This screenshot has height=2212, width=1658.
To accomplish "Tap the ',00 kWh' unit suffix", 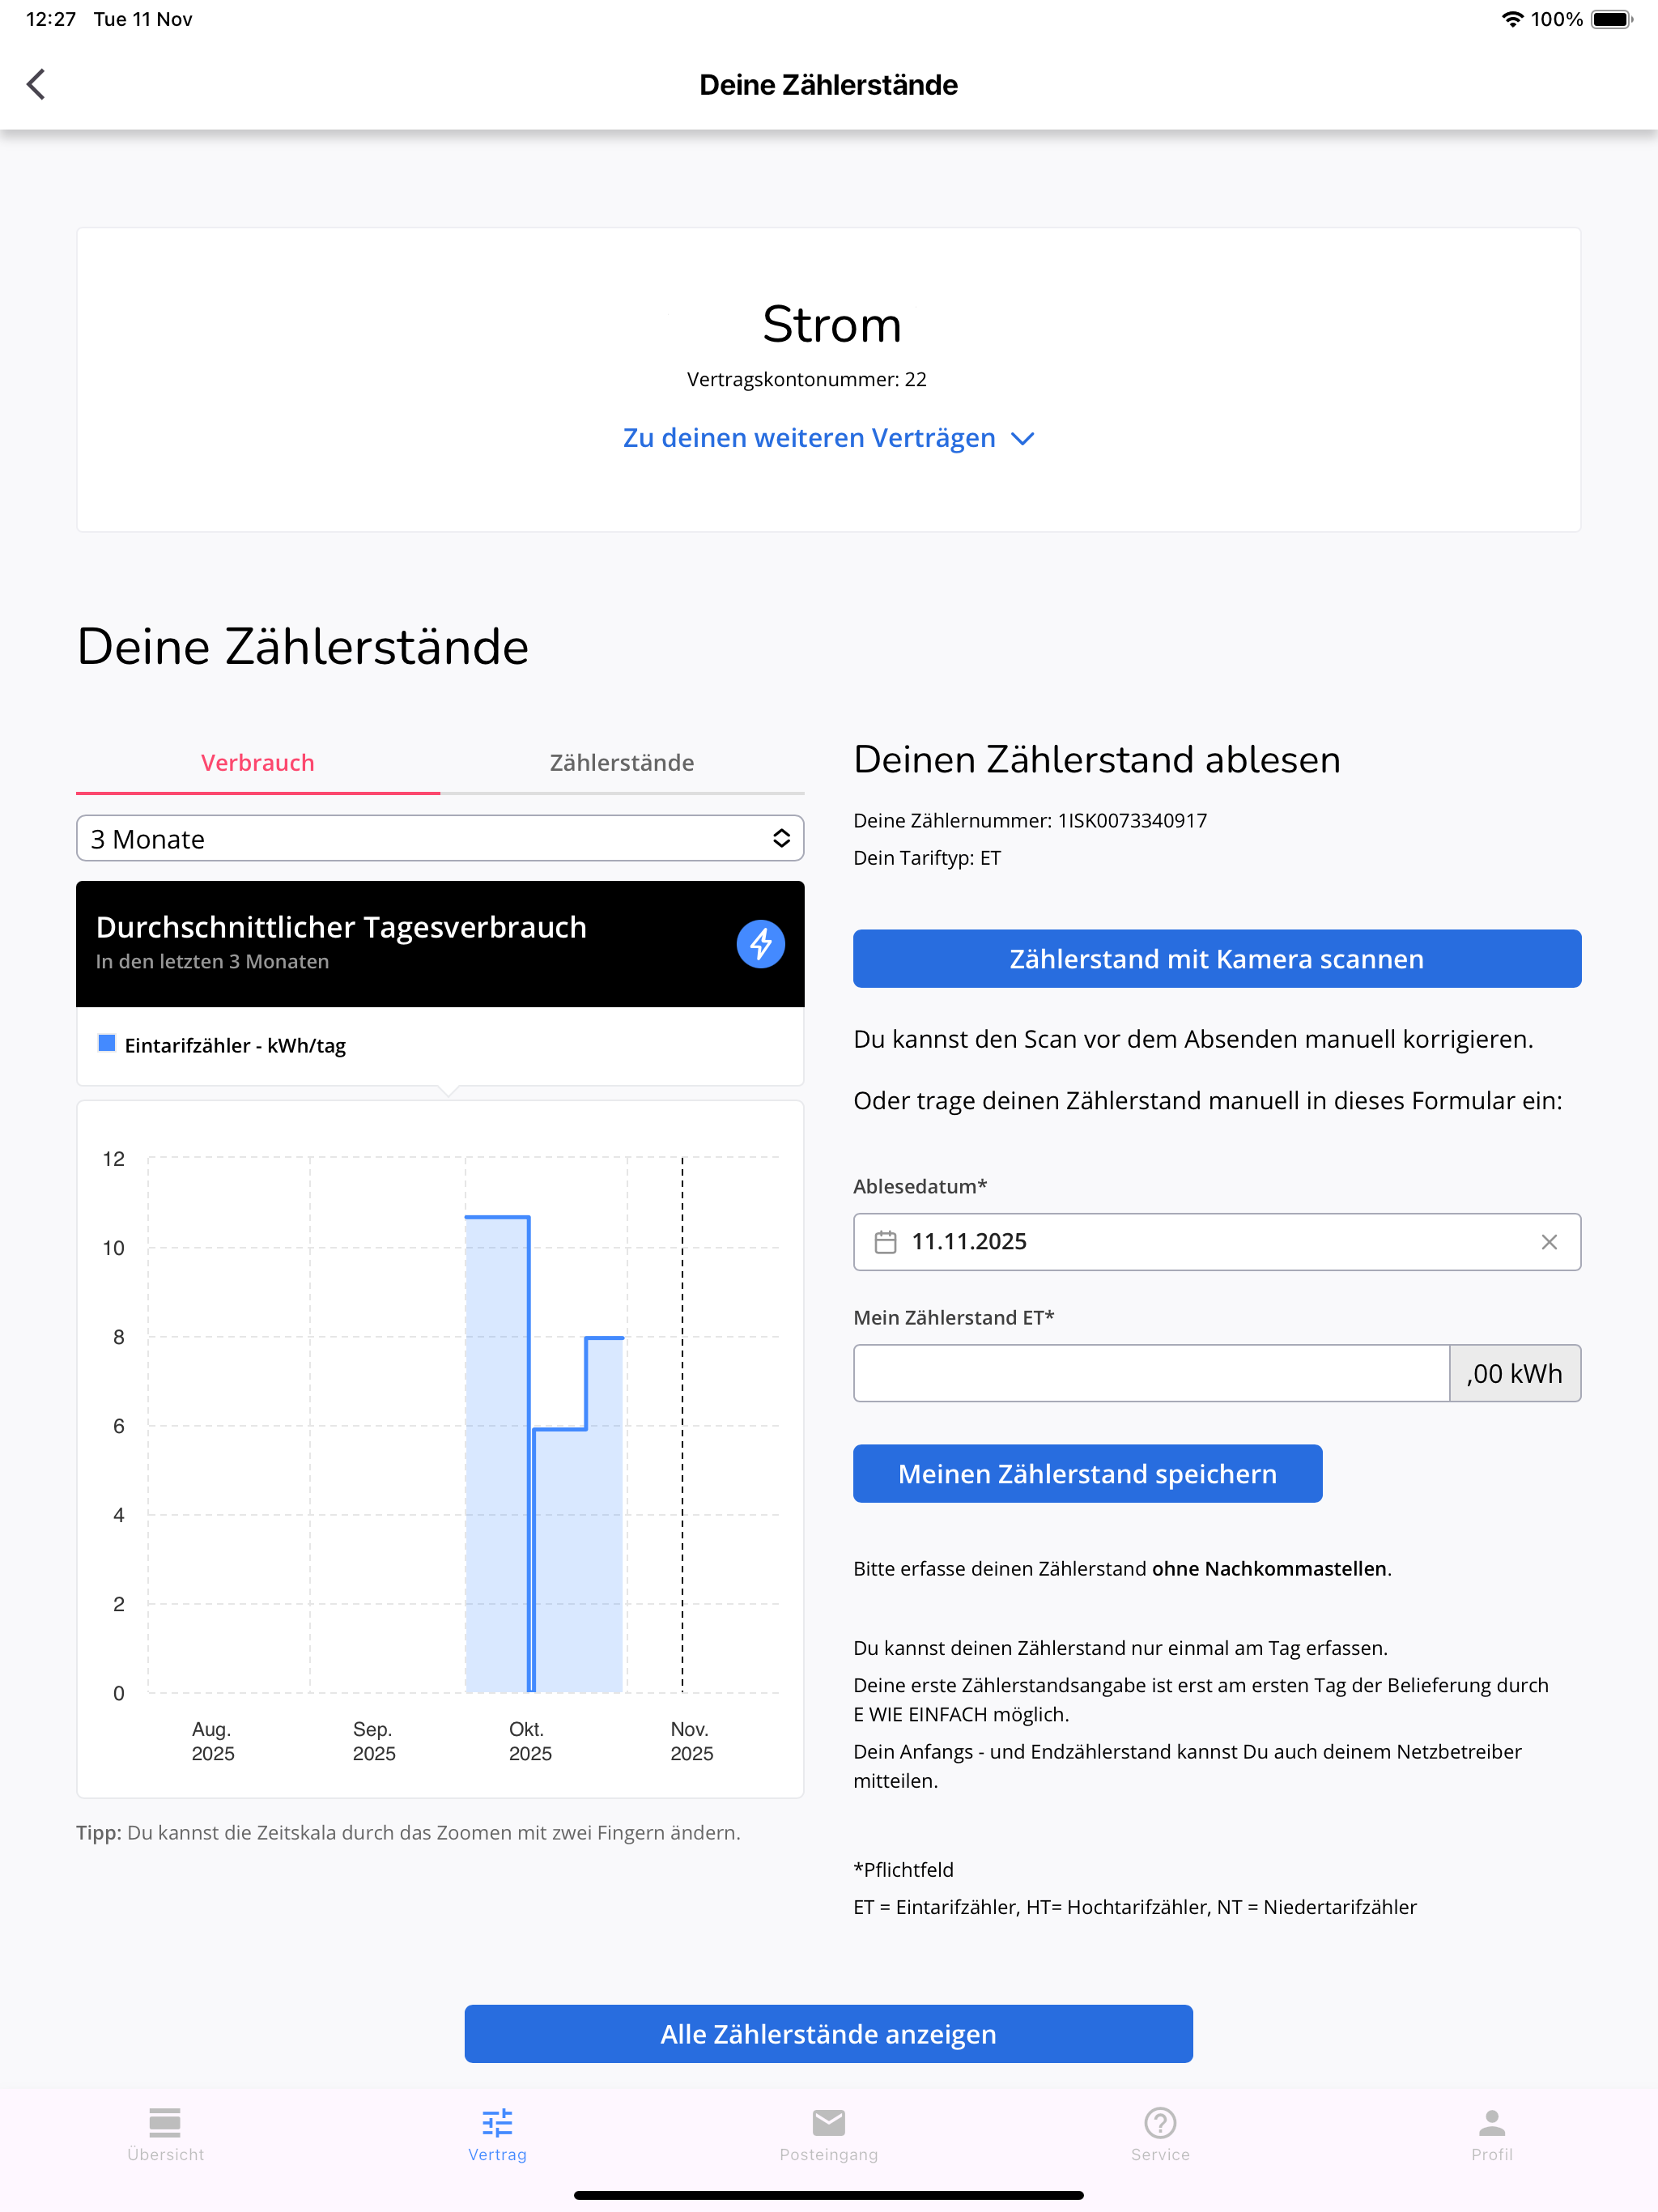I will click(x=1515, y=1373).
